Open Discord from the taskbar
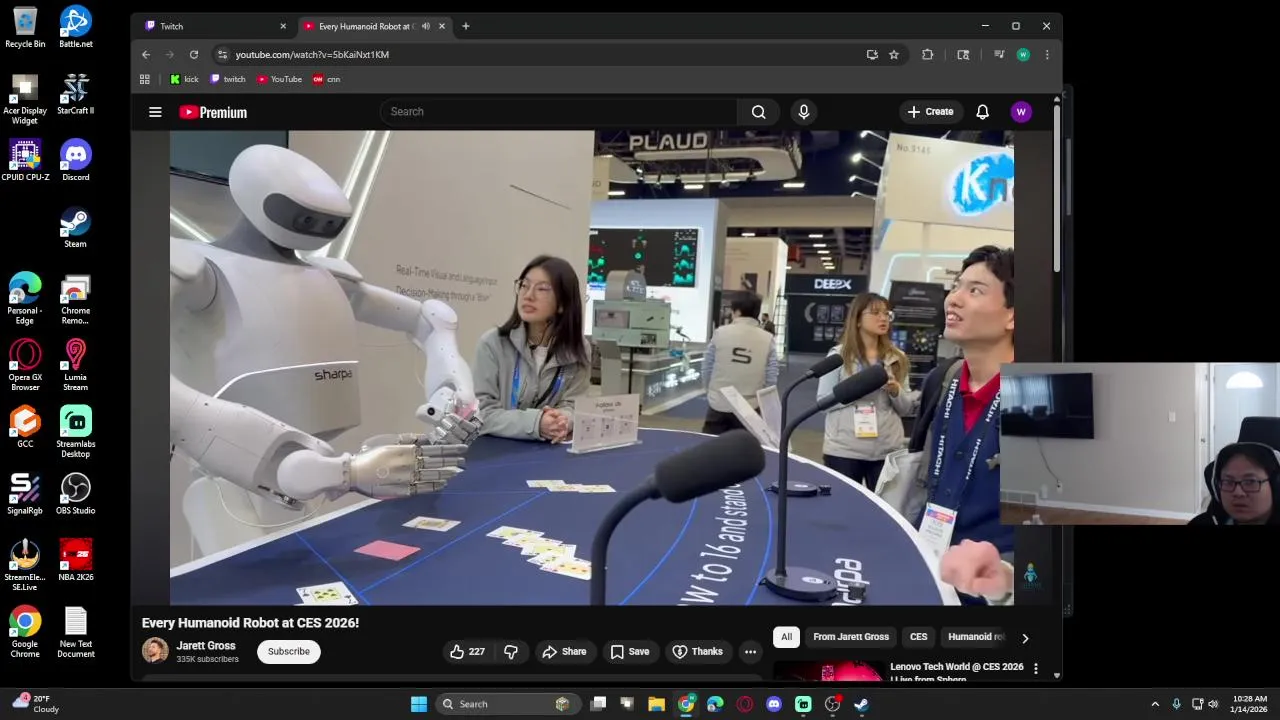This screenshot has width=1280, height=720. point(774,704)
